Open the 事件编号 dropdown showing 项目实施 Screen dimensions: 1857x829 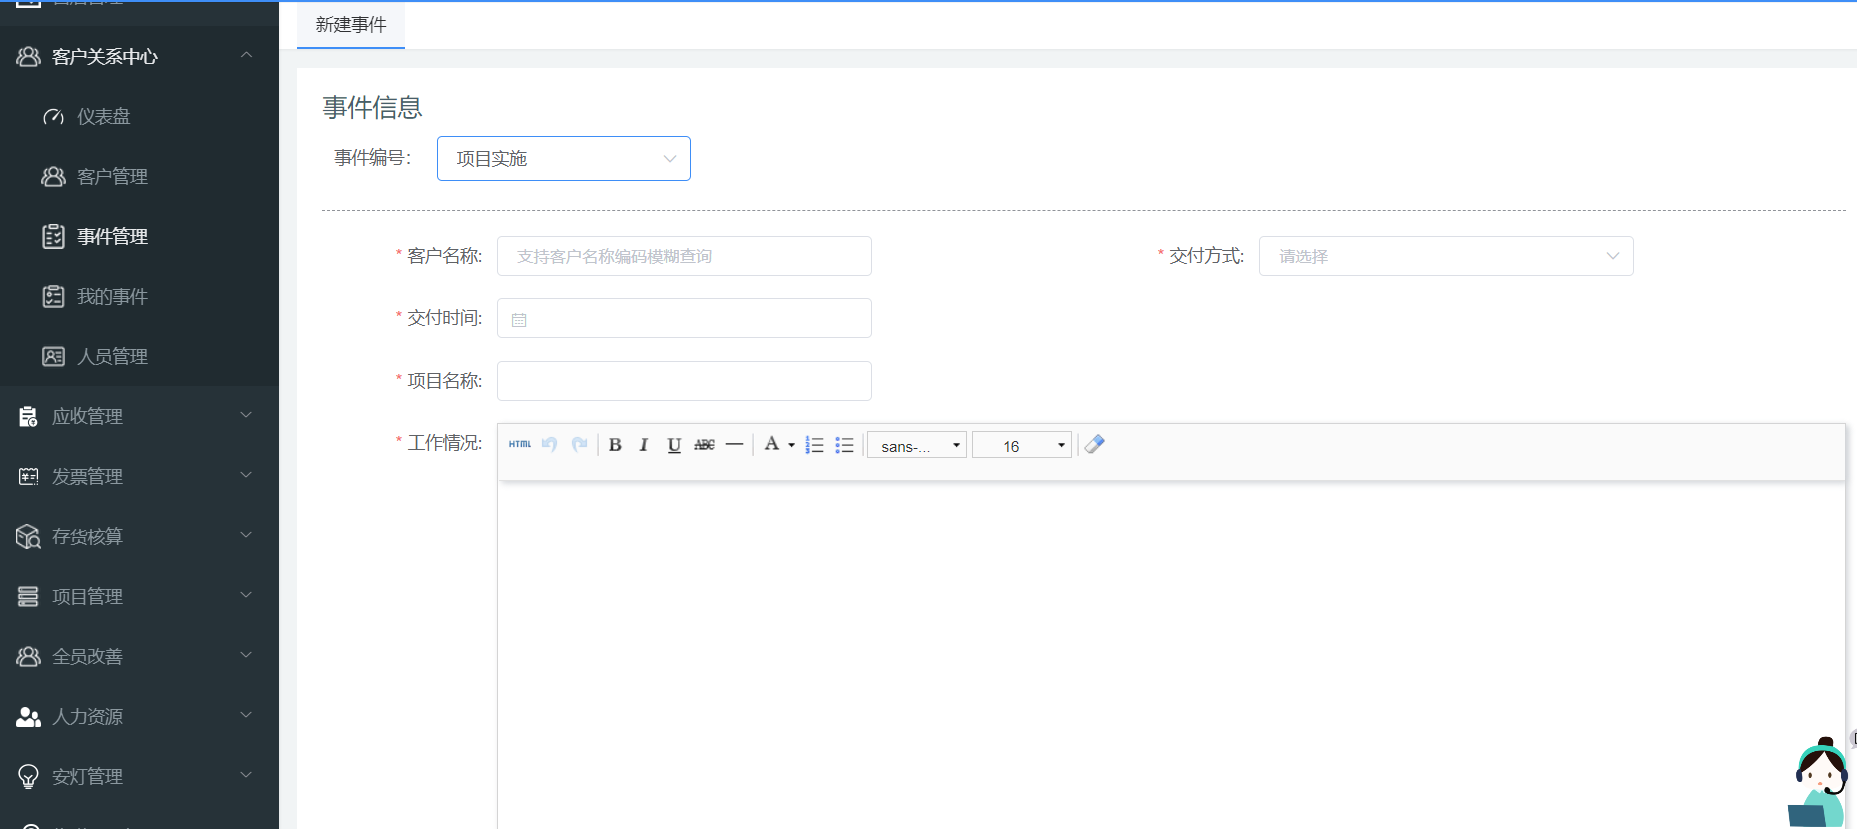click(563, 159)
